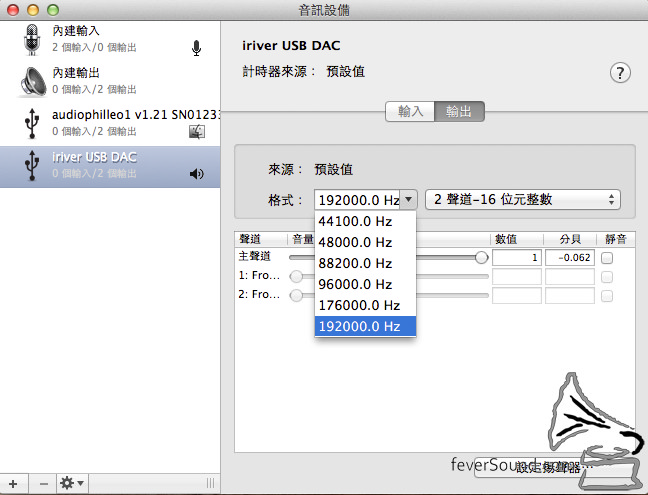The height and width of the screenshot is (495, 648).
Task: Open the 2 聲道-16 位元整數 format dropdown
Action: (x=523, y=200)
